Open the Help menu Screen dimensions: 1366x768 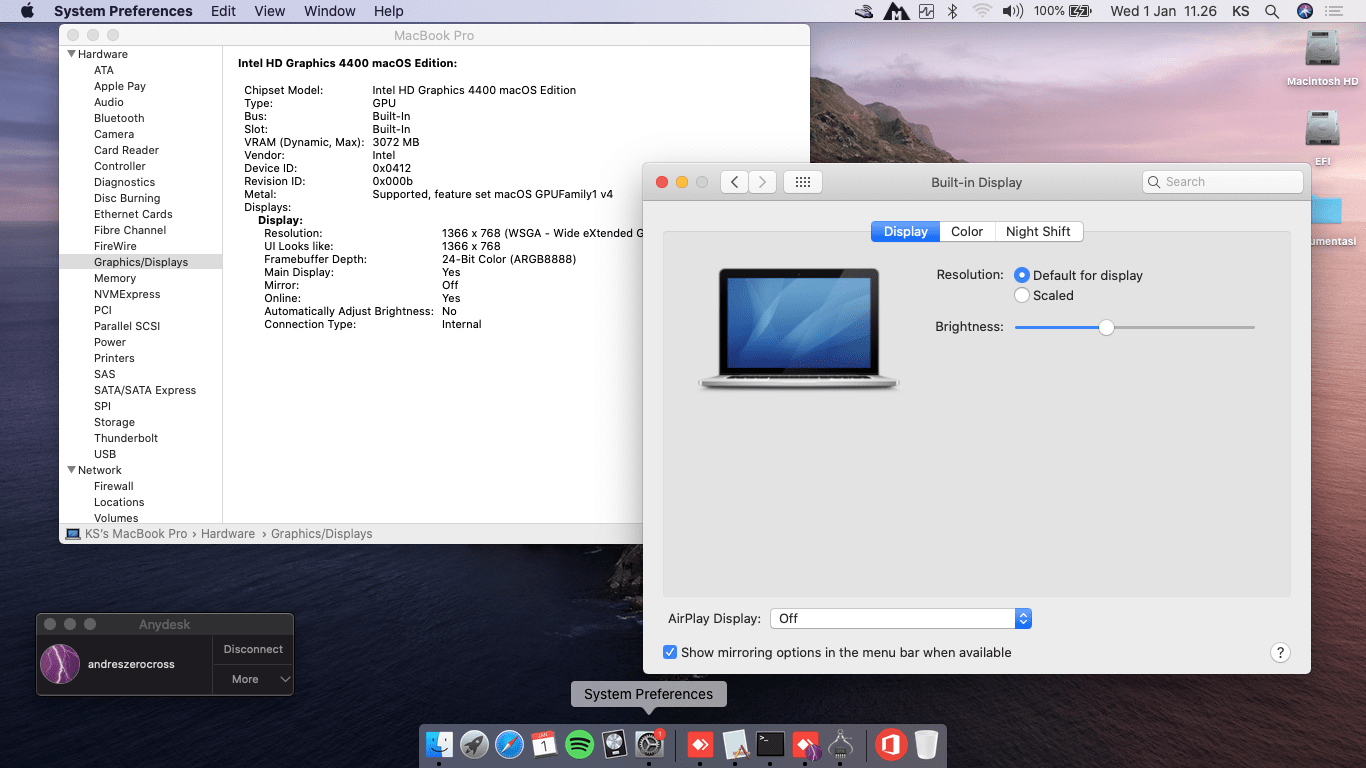(389, 11)
